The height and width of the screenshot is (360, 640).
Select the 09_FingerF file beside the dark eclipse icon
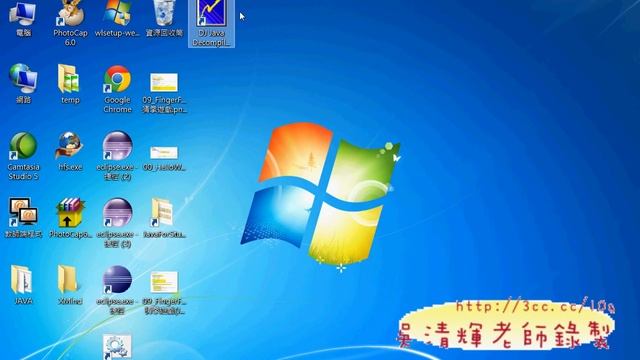(x=164, y=292)
